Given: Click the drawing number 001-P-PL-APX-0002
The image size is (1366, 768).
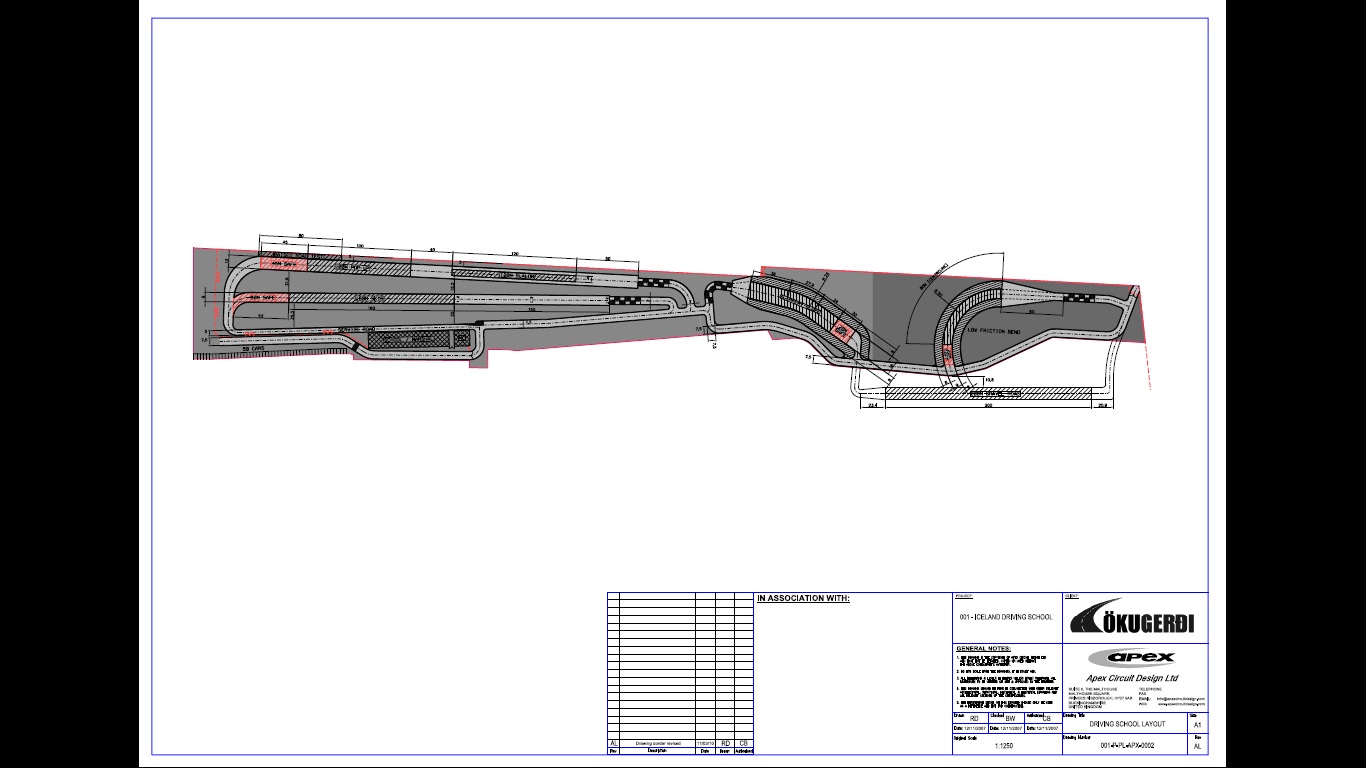Looking at the screenshot, I should click(x=1127, y=746).
